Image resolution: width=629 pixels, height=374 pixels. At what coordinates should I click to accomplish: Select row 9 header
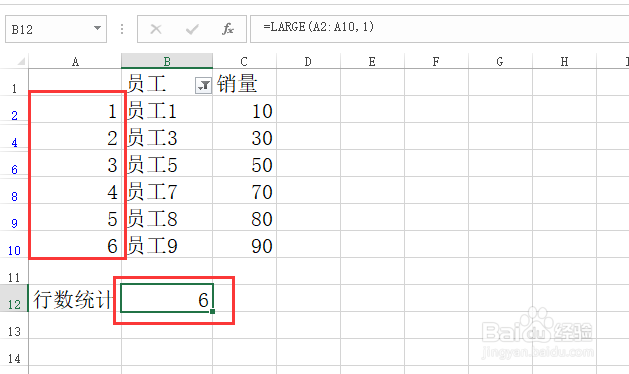(x=14, y=217)
